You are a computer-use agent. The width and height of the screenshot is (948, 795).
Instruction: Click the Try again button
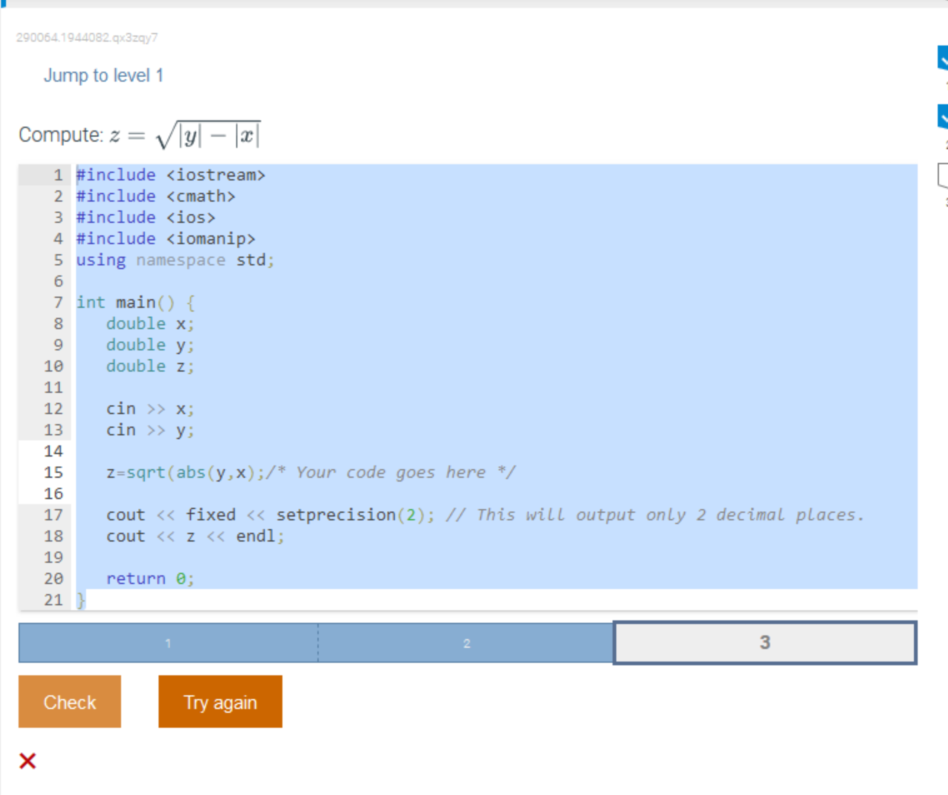[x=219, y=701]
